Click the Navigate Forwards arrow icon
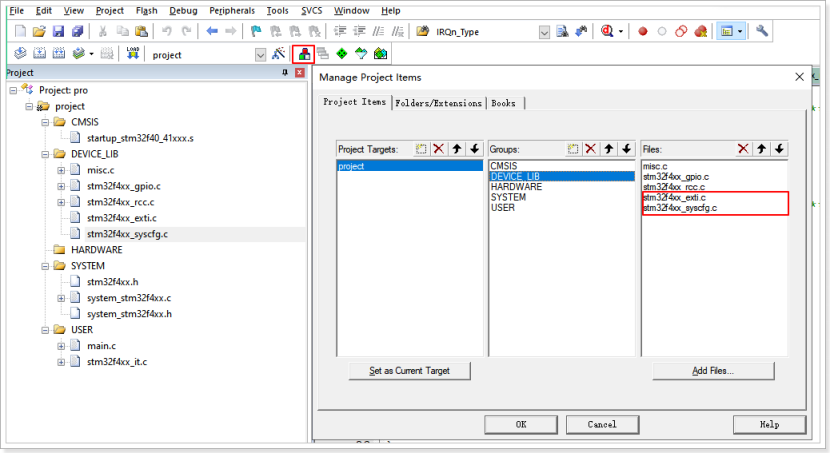Image resolution: width=830 pixels, height=454 pixels. coord(231,31)
